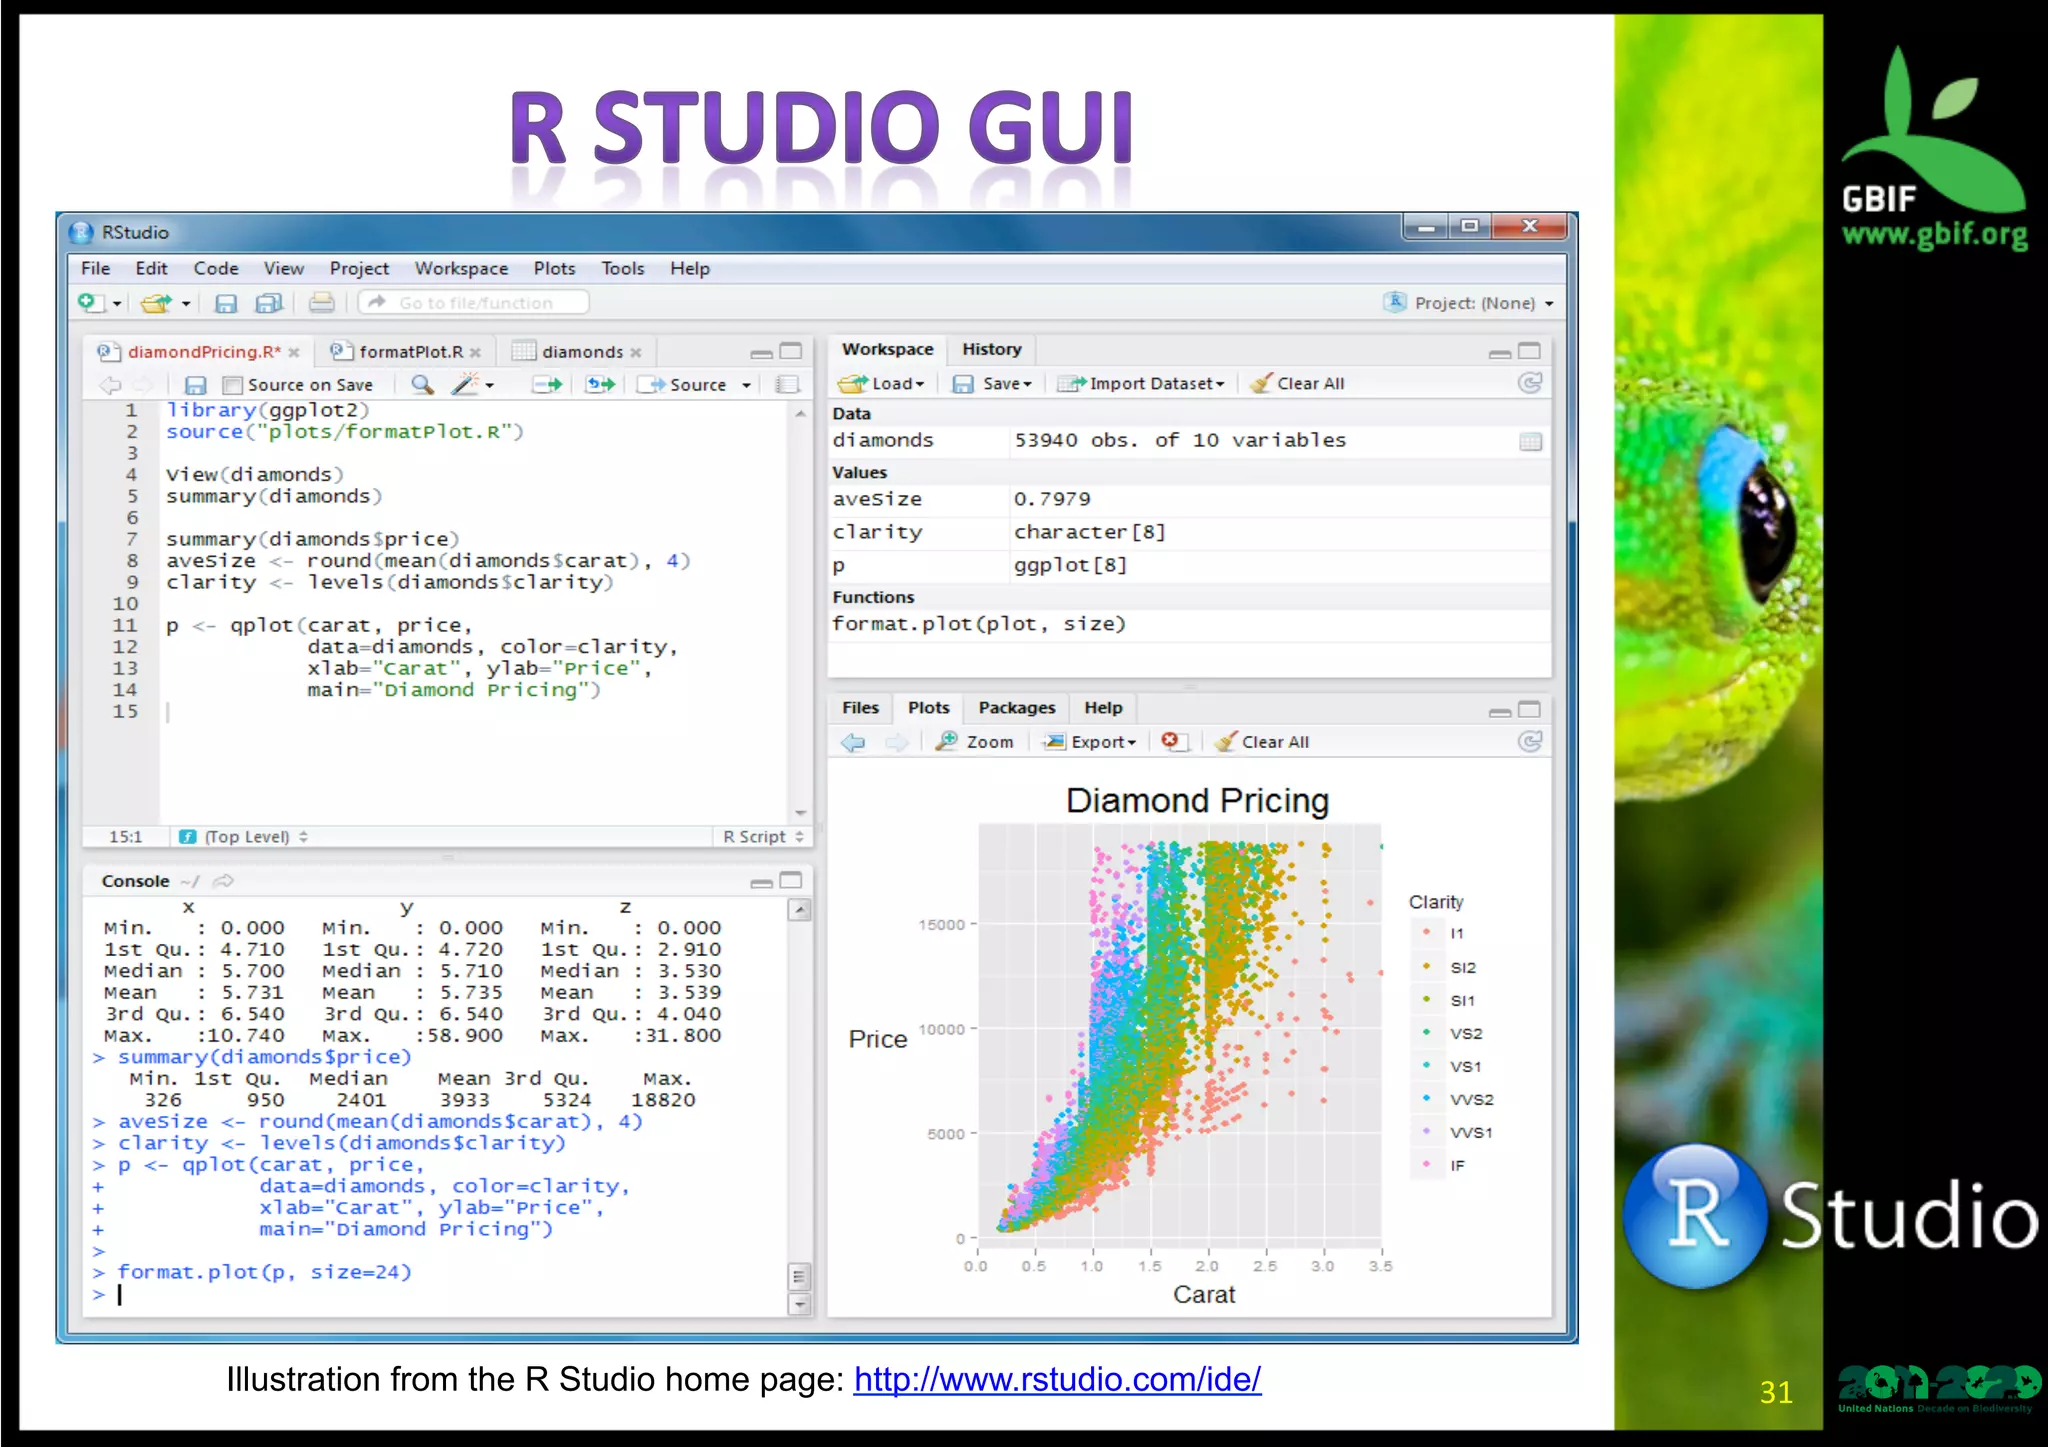Click the Source button in editor
Viewport: 2048px width, 1447px height.
683,384
